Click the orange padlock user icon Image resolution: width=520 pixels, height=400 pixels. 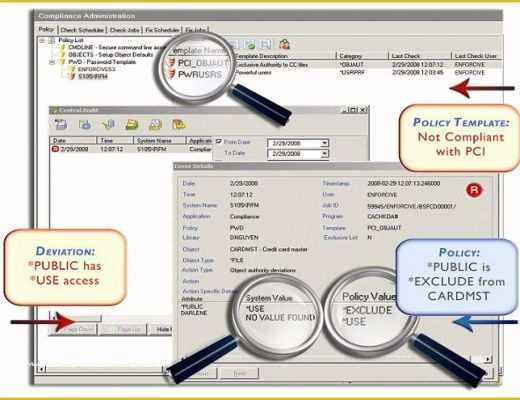pos(284,44)
